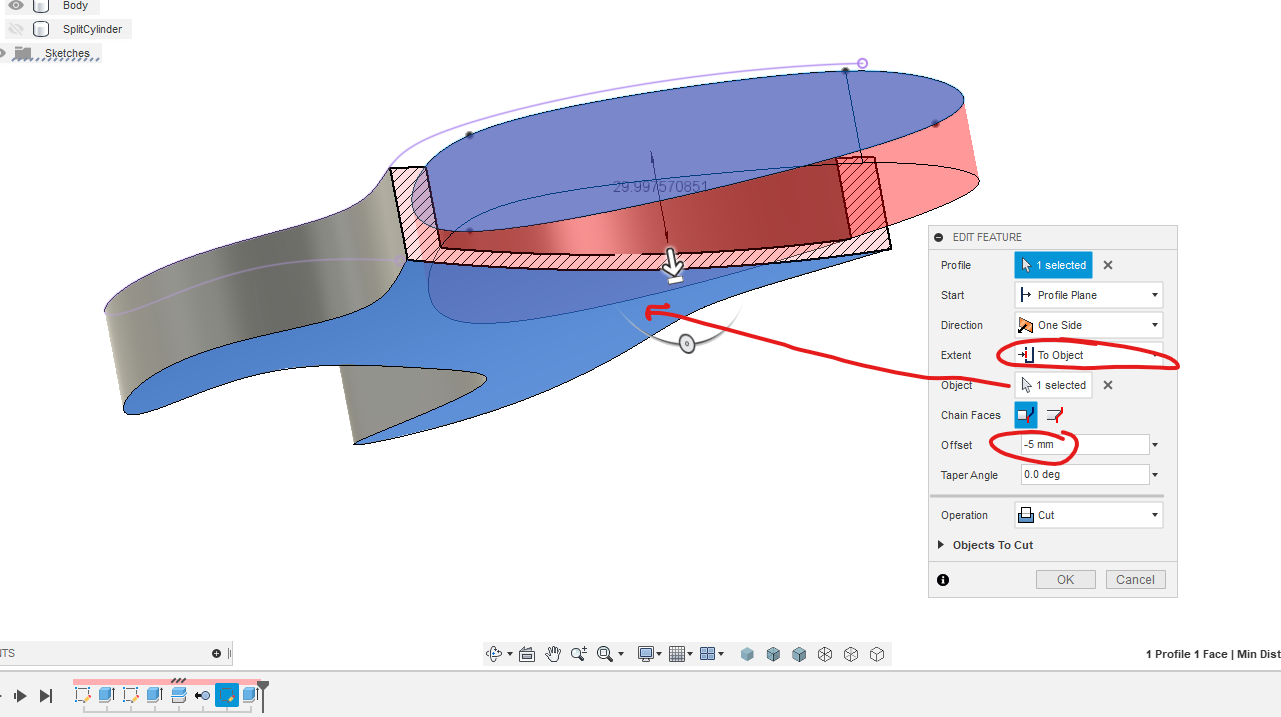Open the Offset field dropdown arrow

pyautogui.click(x=1156, y=445)
